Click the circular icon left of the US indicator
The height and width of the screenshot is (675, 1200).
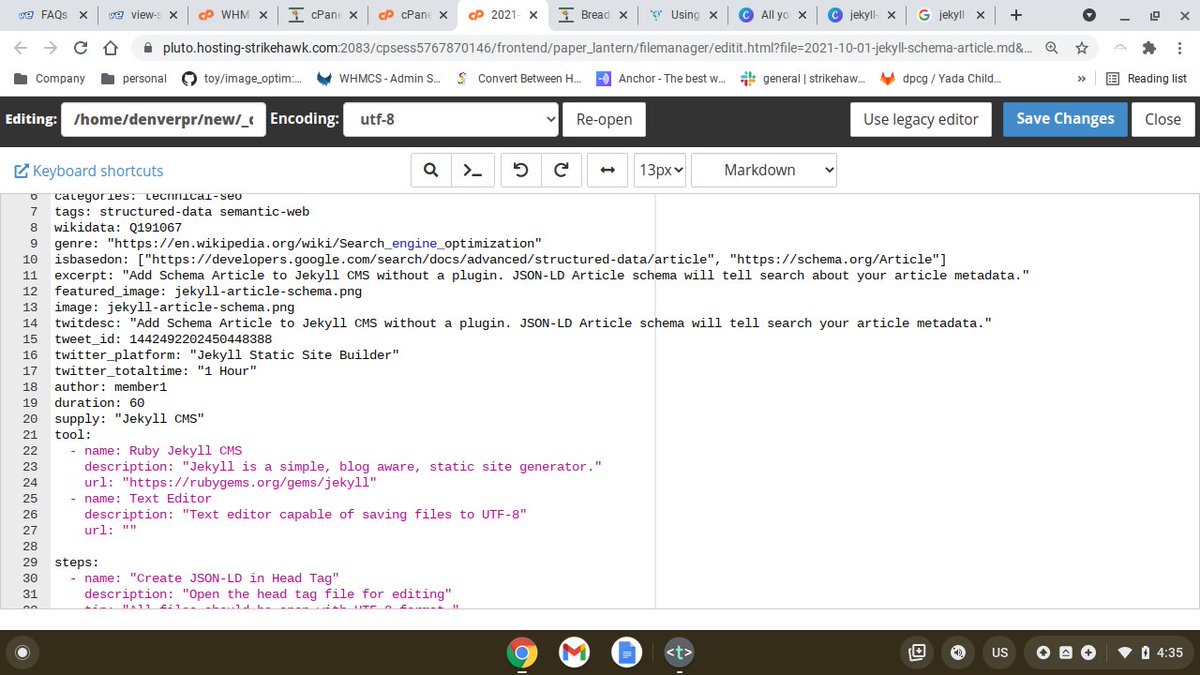coord(958,653)
